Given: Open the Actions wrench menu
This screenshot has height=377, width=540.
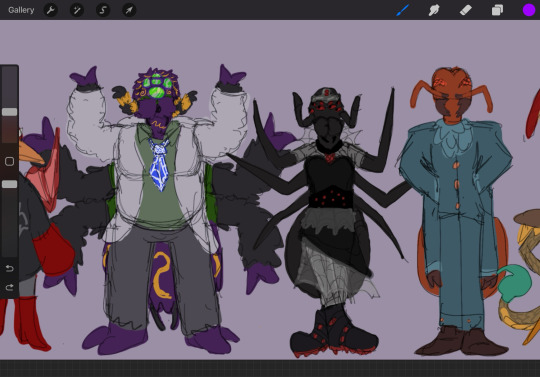Looking at the screenshot, I should point(51,10).
